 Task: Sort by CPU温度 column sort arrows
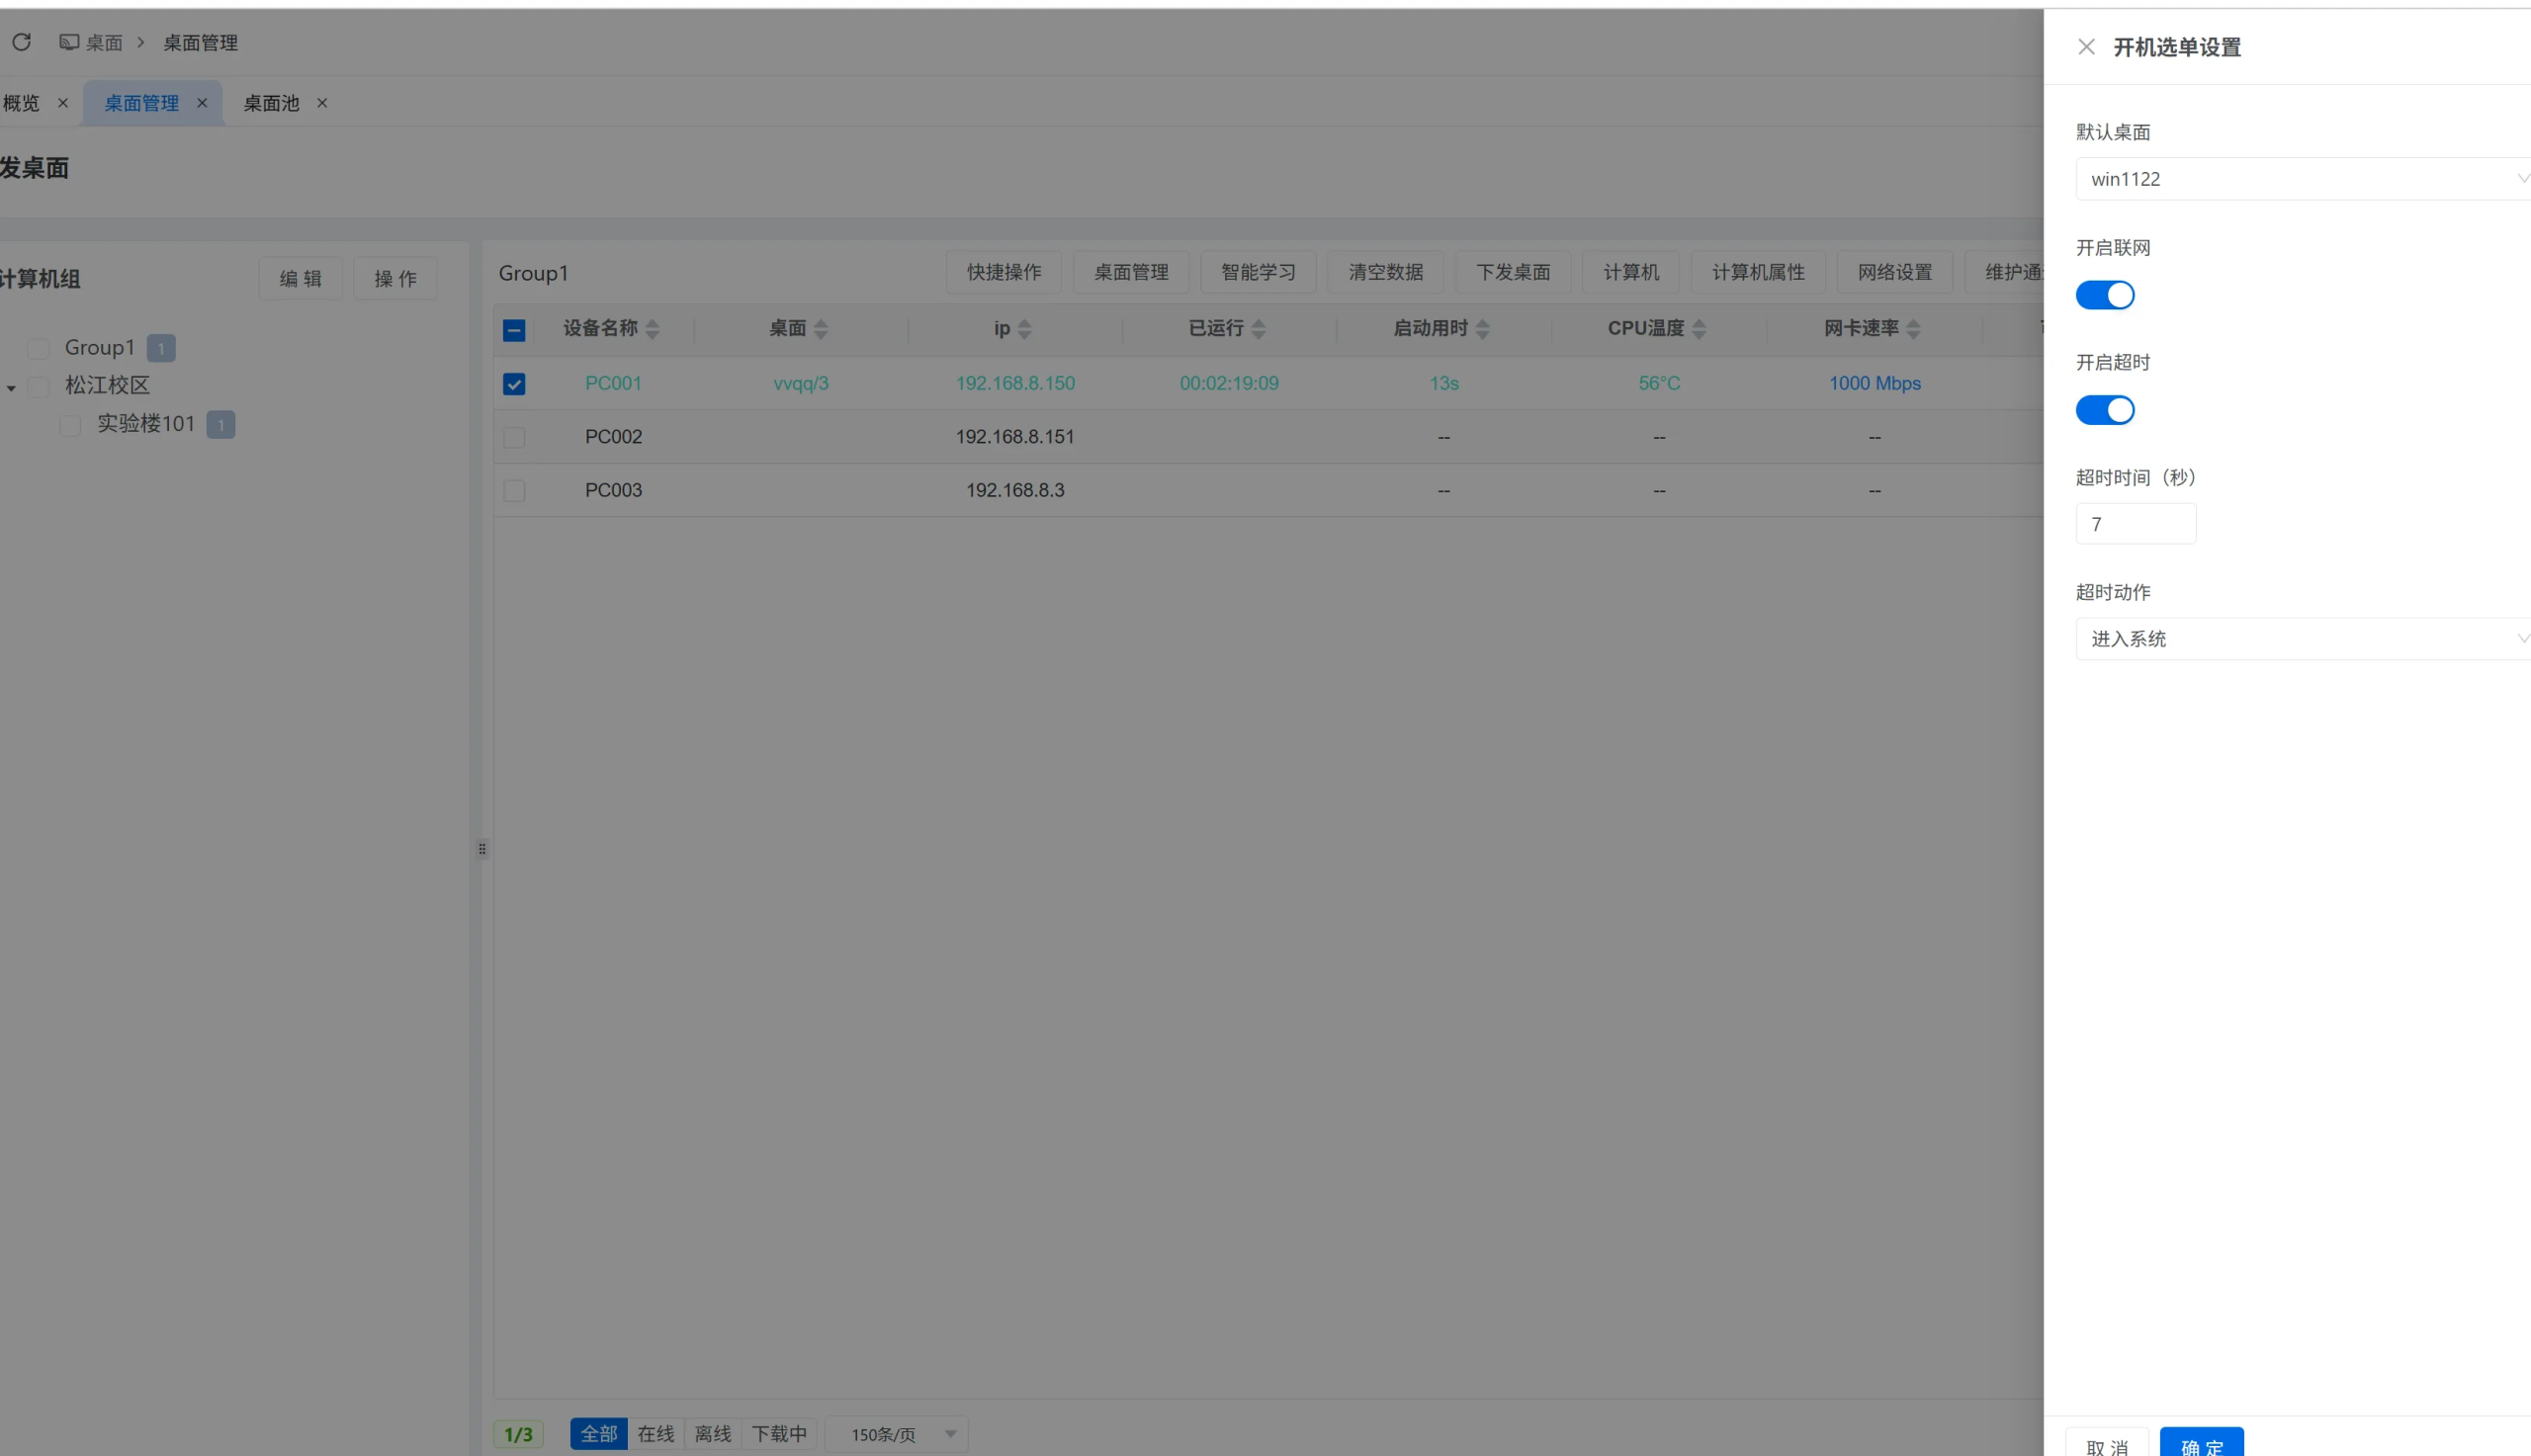[x=1699, y=329]
